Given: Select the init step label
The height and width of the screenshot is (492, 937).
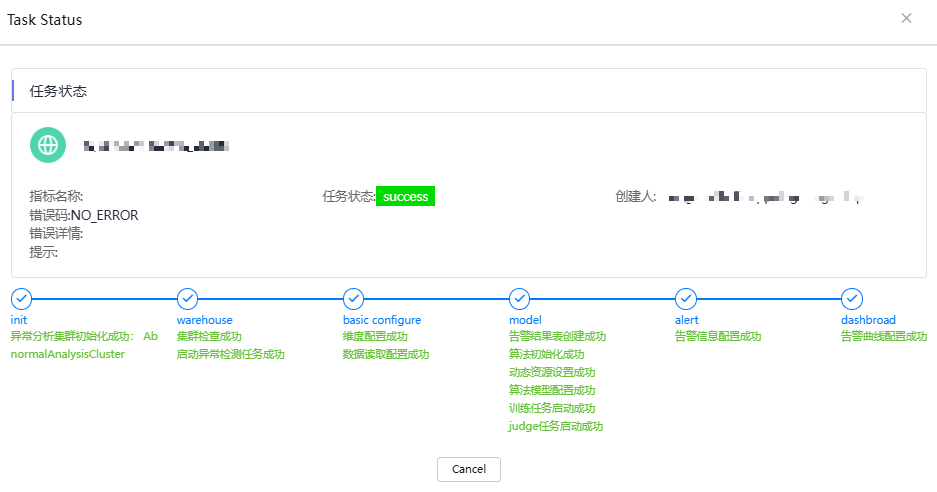Looking at the screenshot, I should pyautogui.click(x=19, y=320).
